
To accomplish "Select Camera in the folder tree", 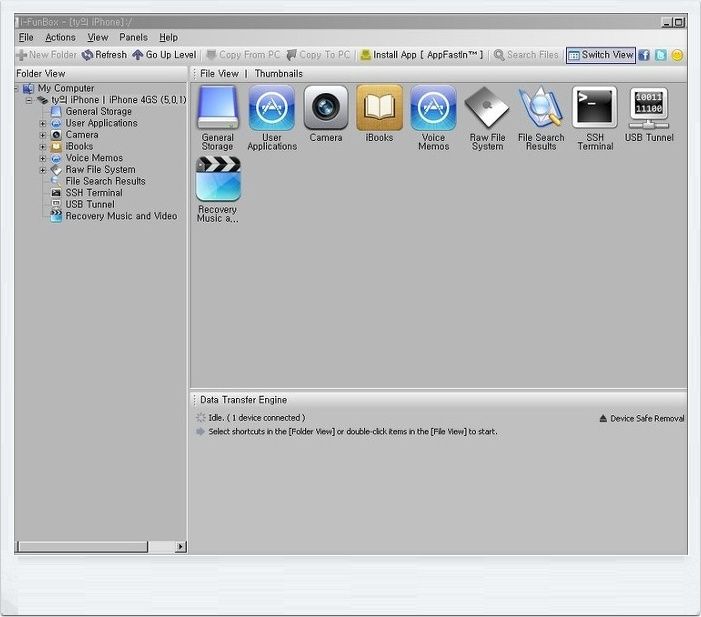I will (82, 135).
